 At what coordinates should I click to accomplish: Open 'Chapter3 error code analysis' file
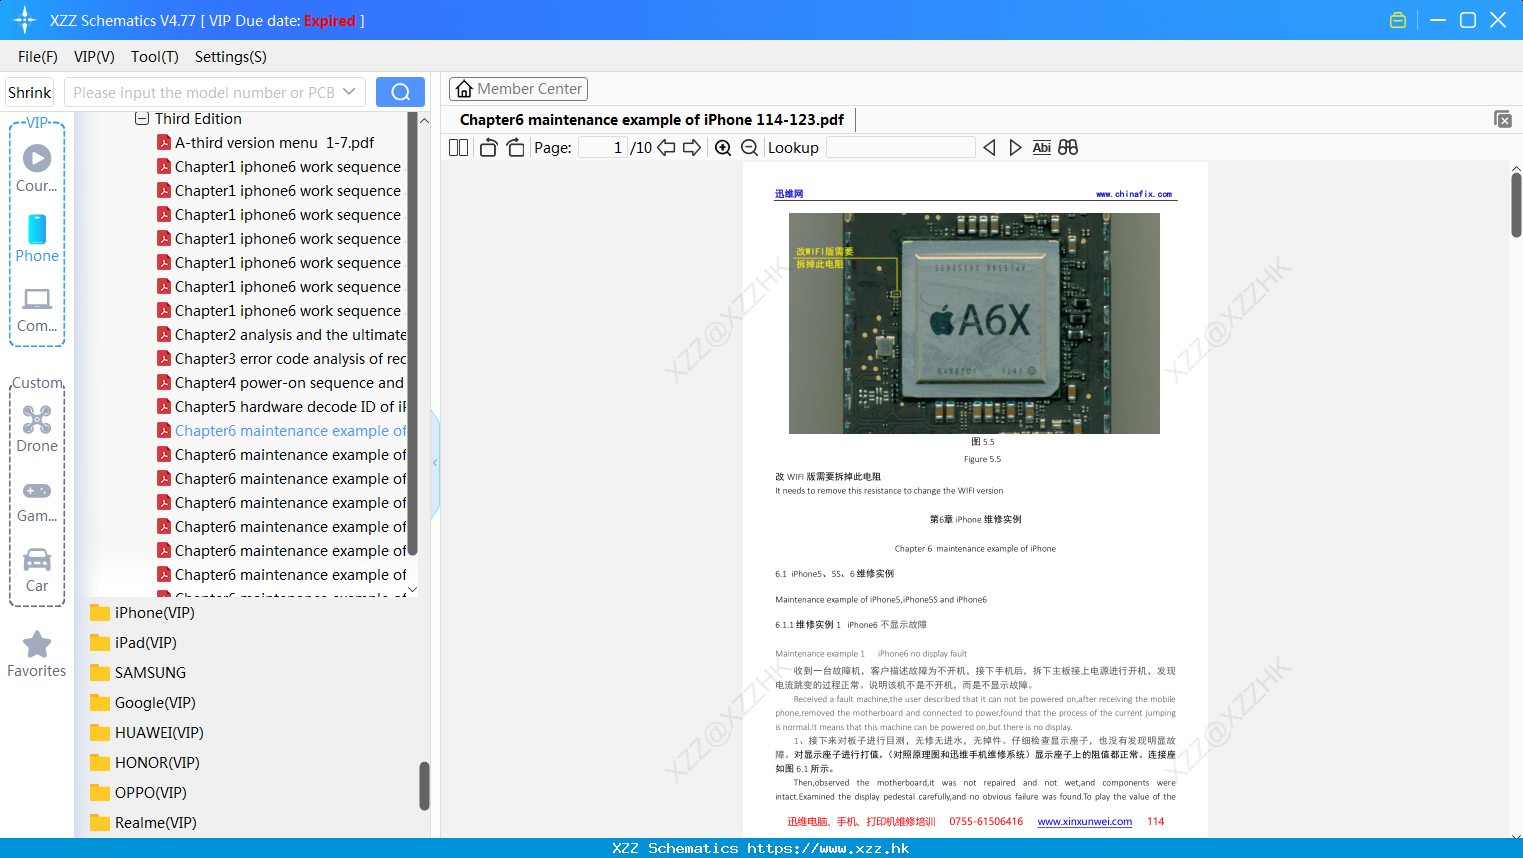[282, 359]
